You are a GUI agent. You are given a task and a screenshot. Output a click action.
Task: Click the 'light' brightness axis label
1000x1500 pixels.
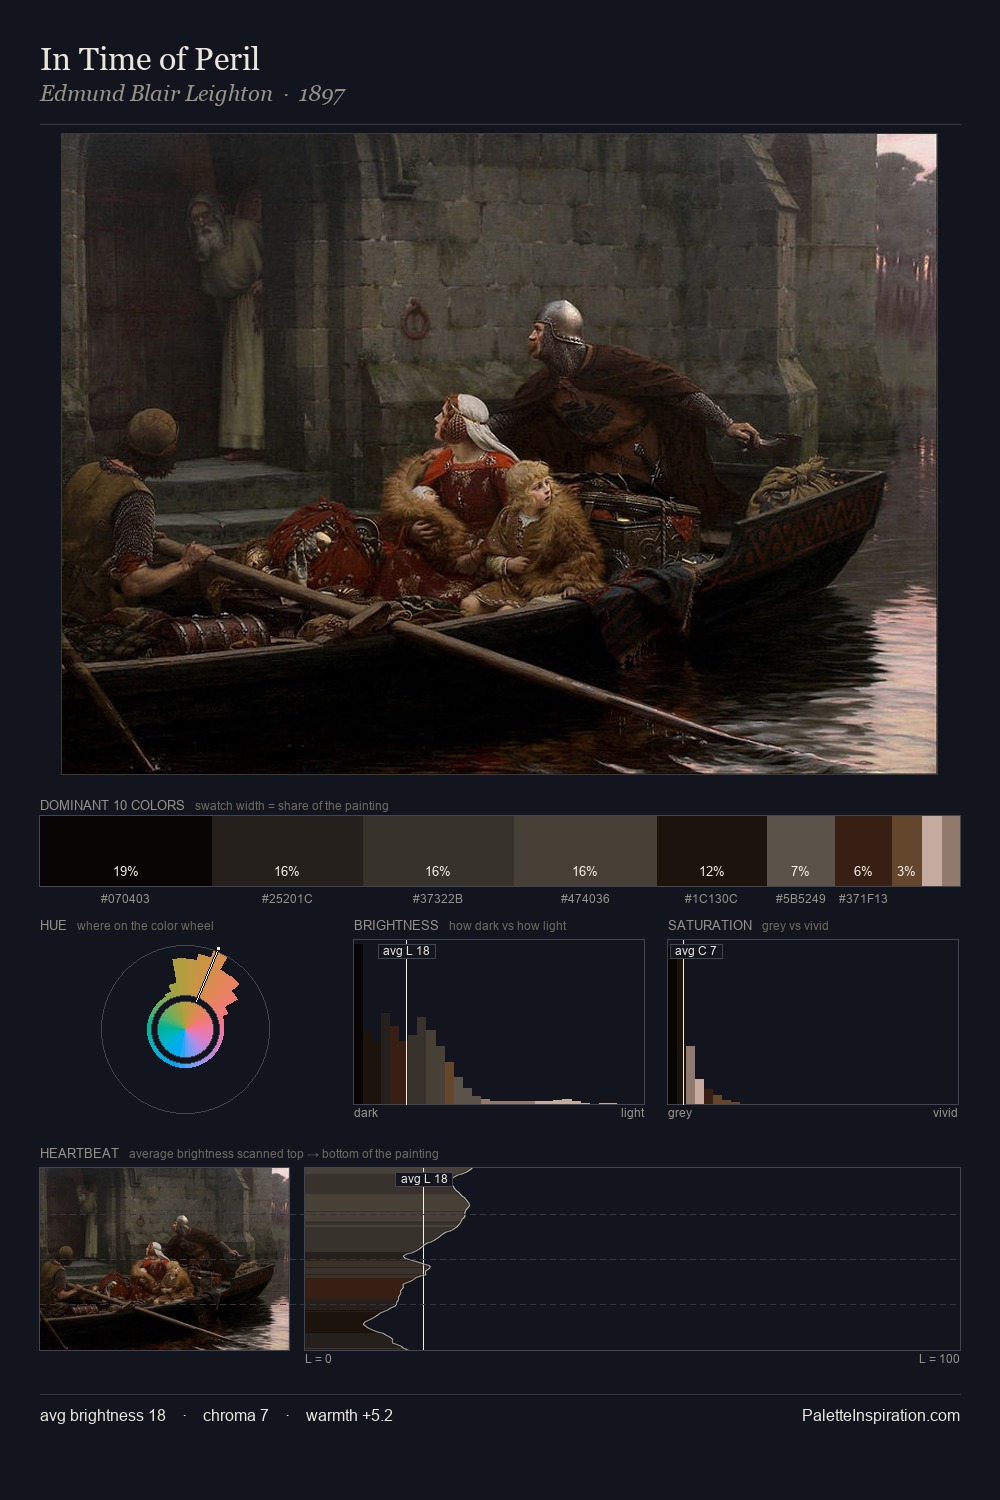coord(633,1113)
